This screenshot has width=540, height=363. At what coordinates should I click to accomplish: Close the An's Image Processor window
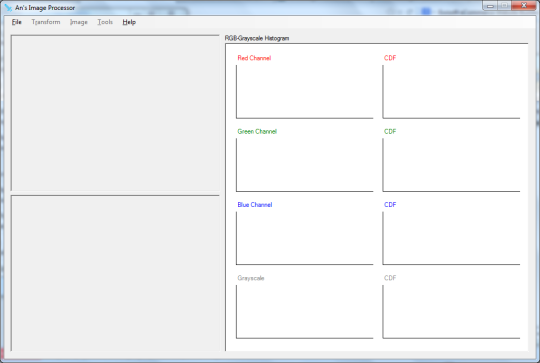[x=524, y=6]
